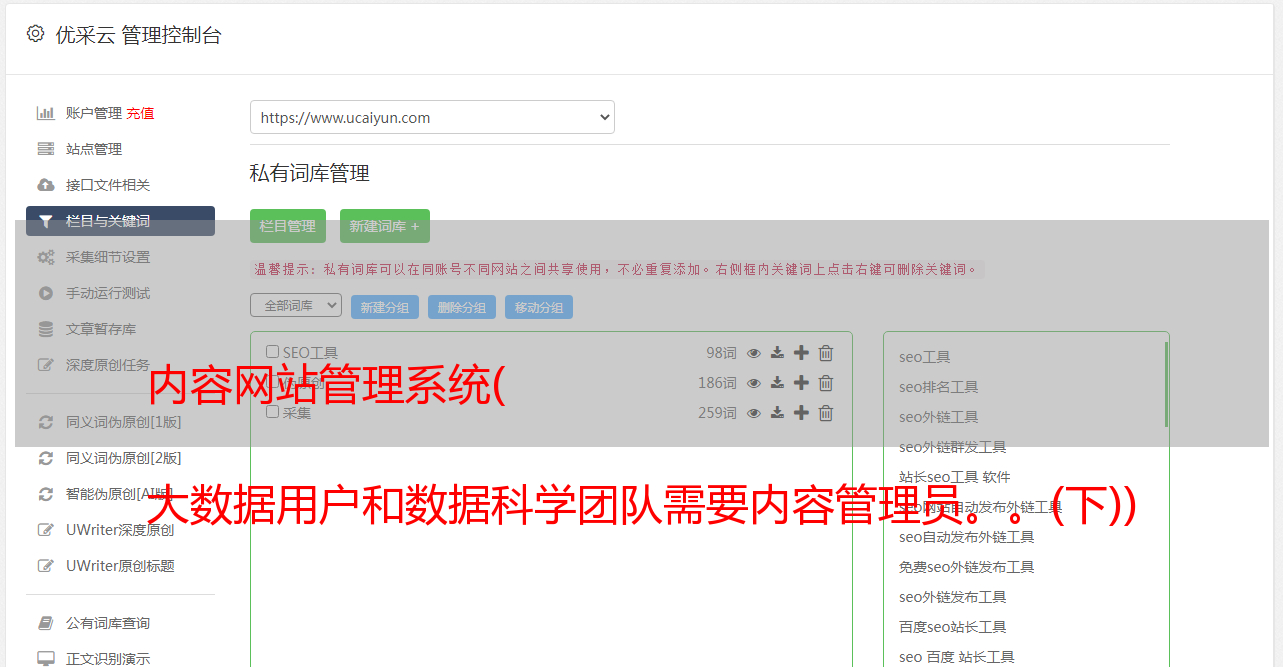The height and width of the screenshot is (667, 1283).
Task: Click the gear icon beside 优采云 管理控制台
Action: point(36,34)
